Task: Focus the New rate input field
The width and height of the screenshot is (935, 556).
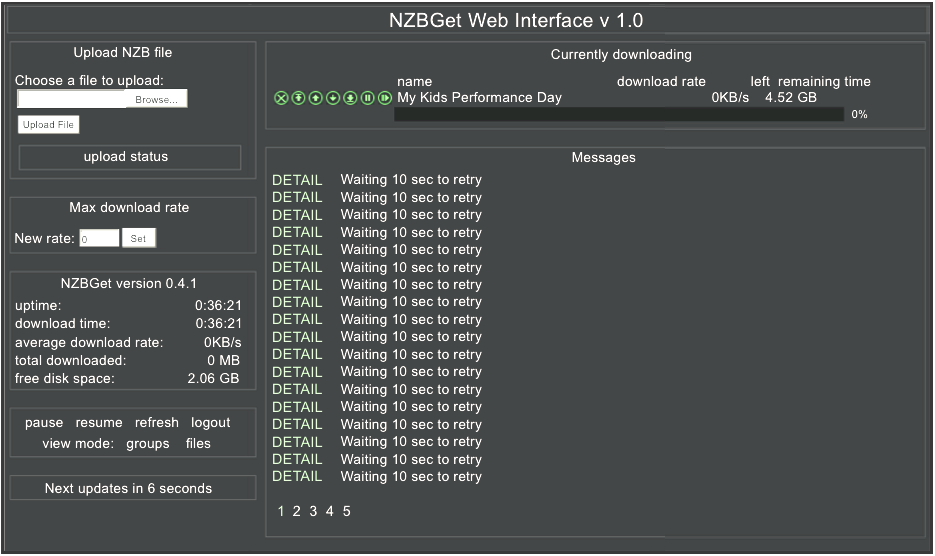Action: pyautogui.click(x=99, y=238)
